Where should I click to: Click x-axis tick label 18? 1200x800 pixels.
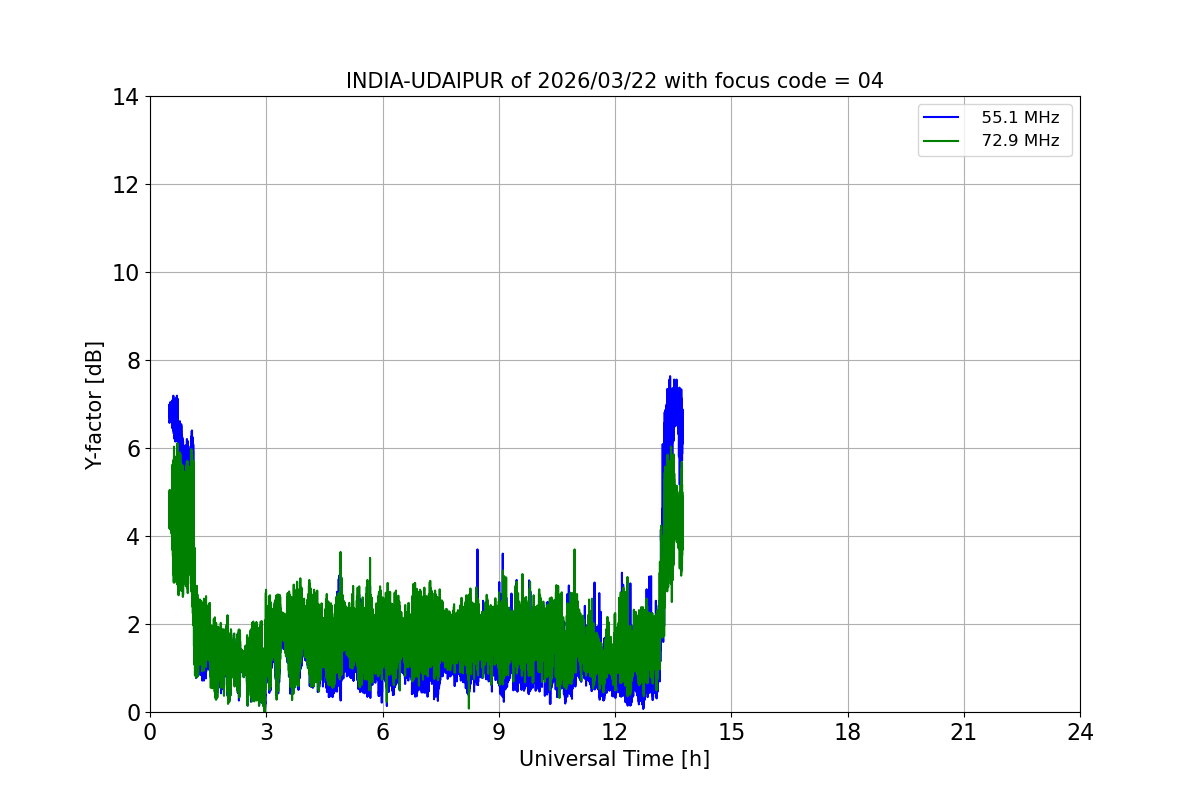point(848,733)
